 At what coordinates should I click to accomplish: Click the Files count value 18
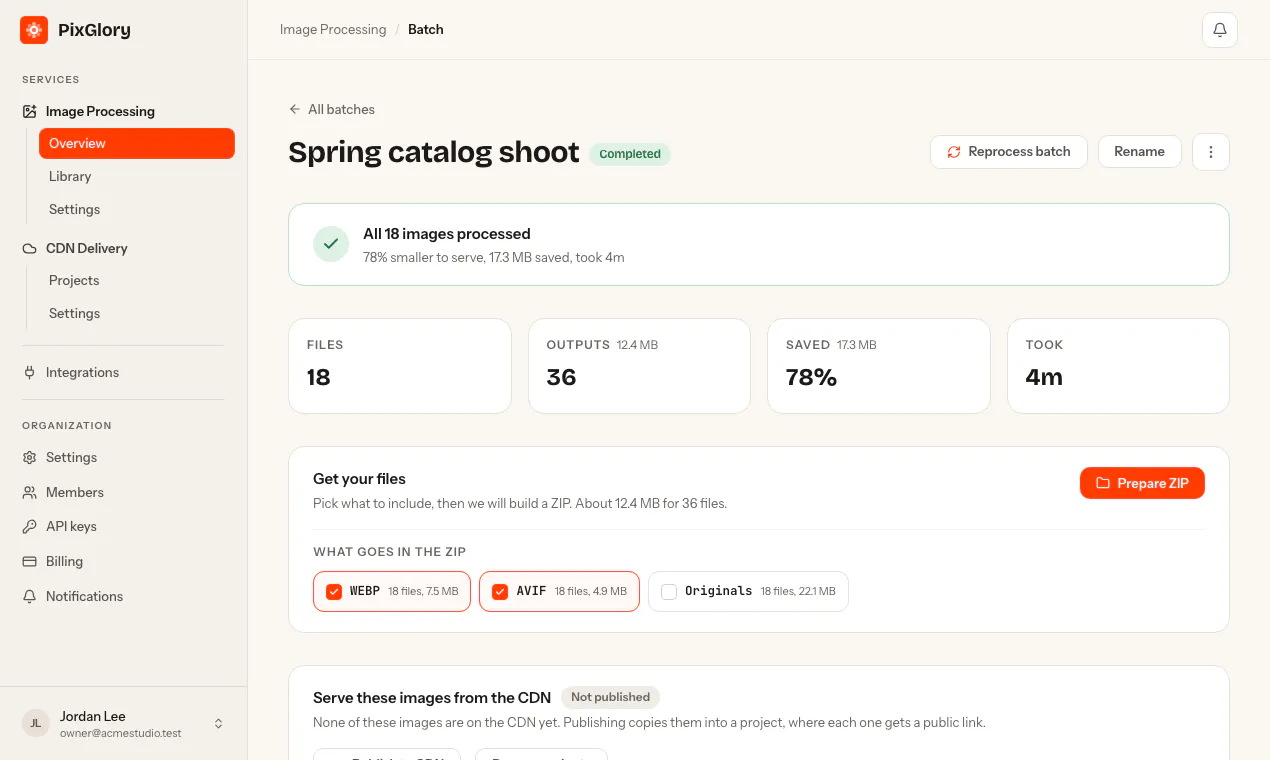319,377
